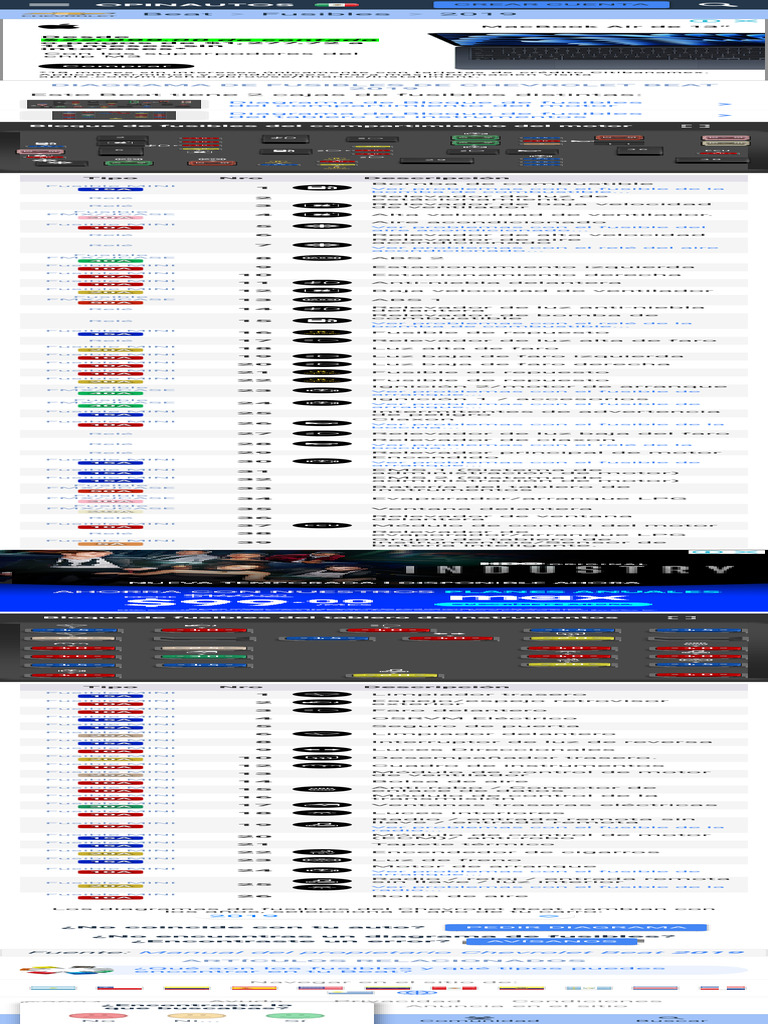The width and height of the screenshot is (768, 1024).
Task: Expand the instrument panel fuse block diagram to fullscreen
Action: [682, 617]
